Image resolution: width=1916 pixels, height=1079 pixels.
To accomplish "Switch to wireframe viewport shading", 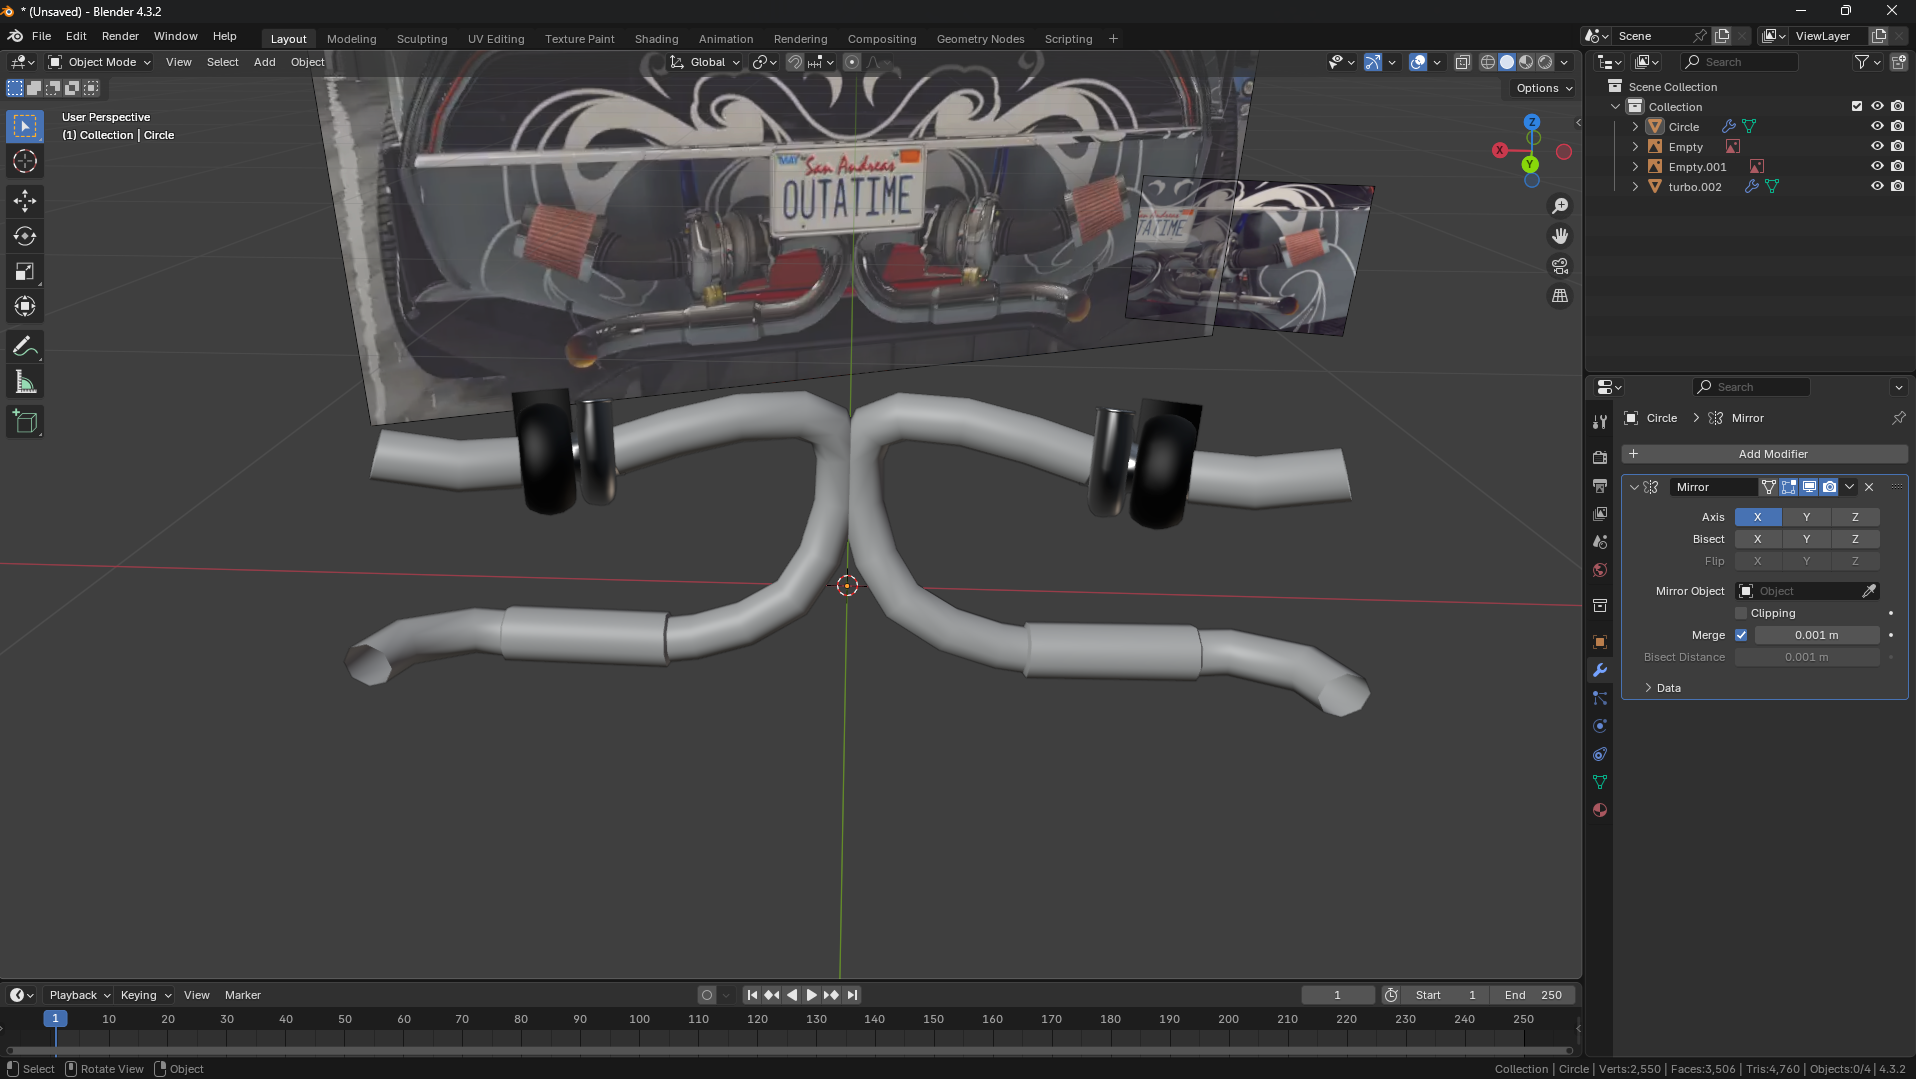I will click(1488, 62).
